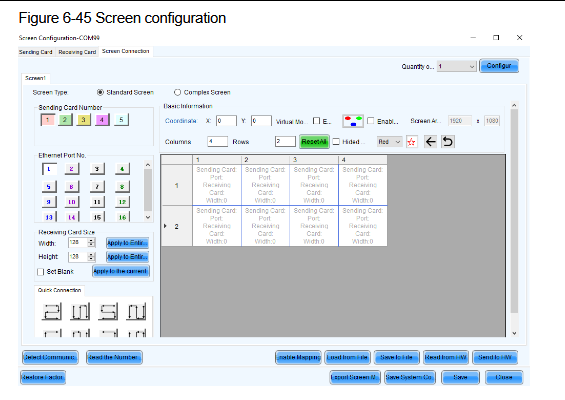Viewport: 565px width, 400px height.
Task: Open the RGB virtual mode pixel layout icon
Action: click(x=353, y=121)
